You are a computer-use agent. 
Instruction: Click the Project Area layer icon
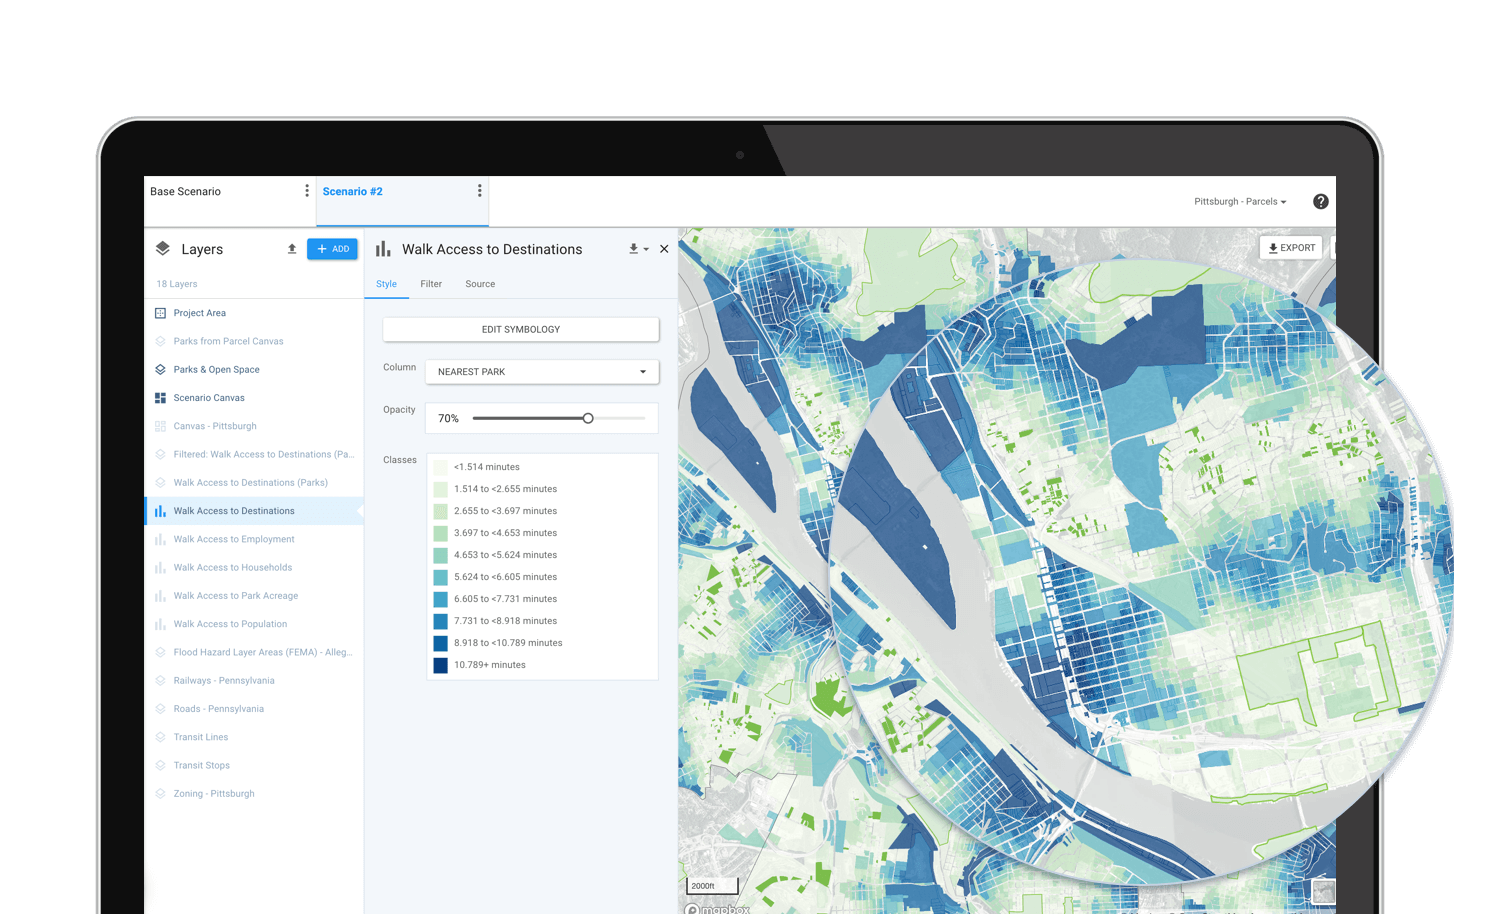(x=161, y=313)
